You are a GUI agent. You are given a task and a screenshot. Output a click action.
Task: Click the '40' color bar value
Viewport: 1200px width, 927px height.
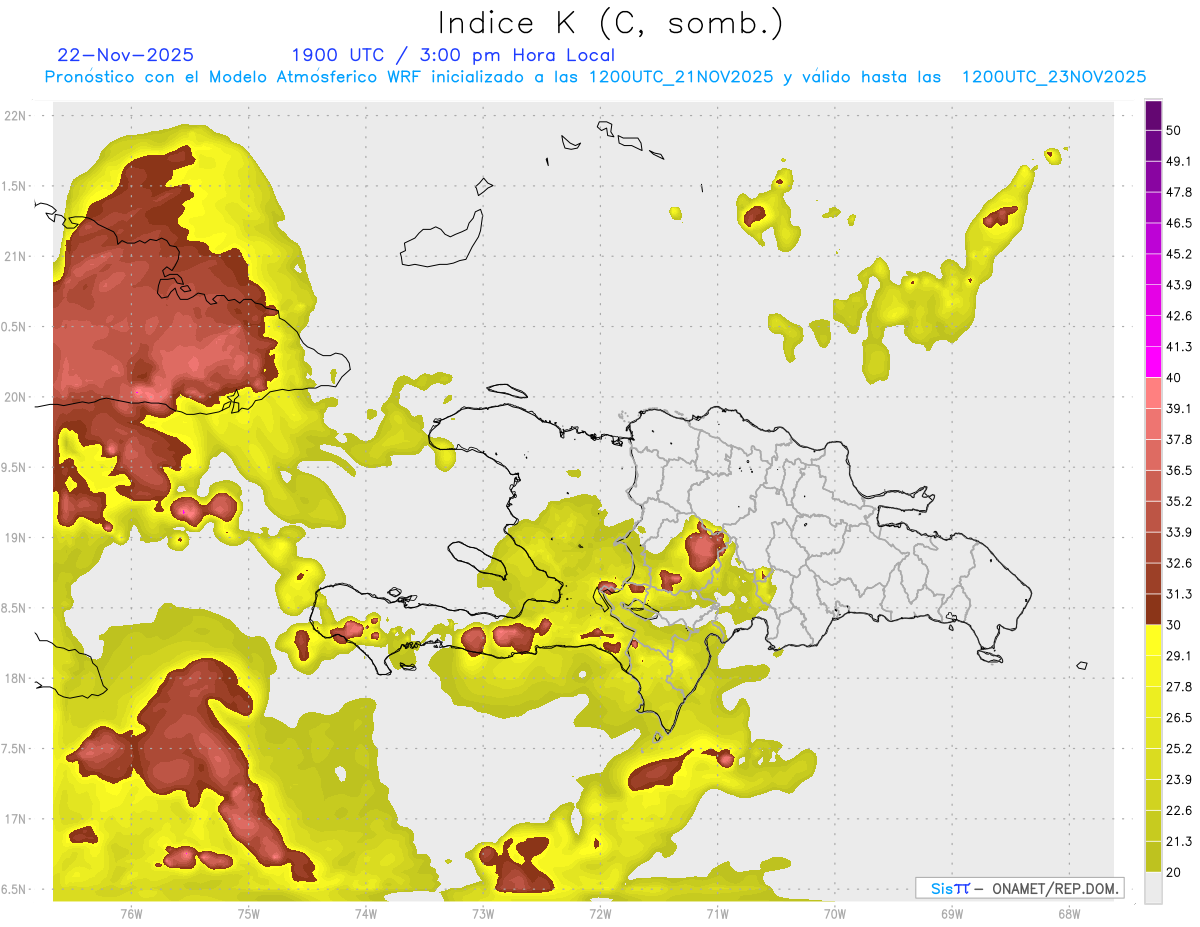tap(1175, 378)
